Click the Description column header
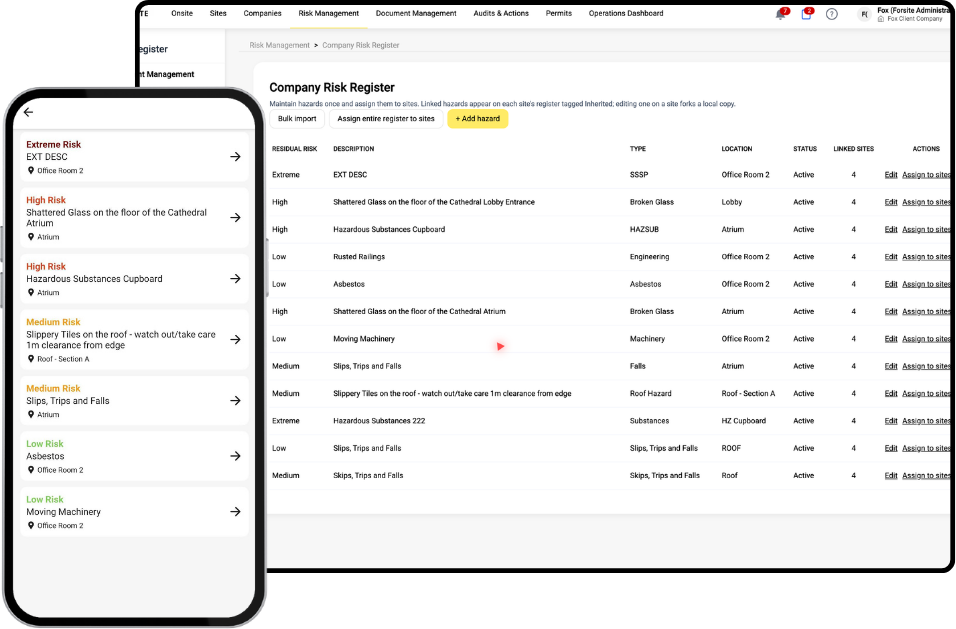956x629 pixels. 354,149
